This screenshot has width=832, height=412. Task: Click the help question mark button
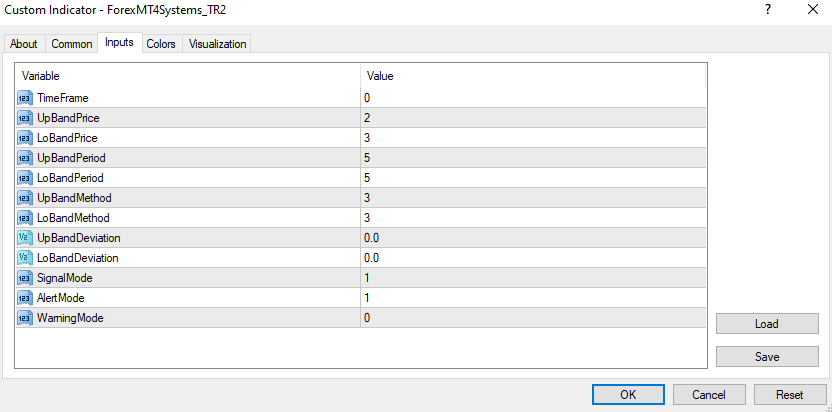click(x=768, y=10)
